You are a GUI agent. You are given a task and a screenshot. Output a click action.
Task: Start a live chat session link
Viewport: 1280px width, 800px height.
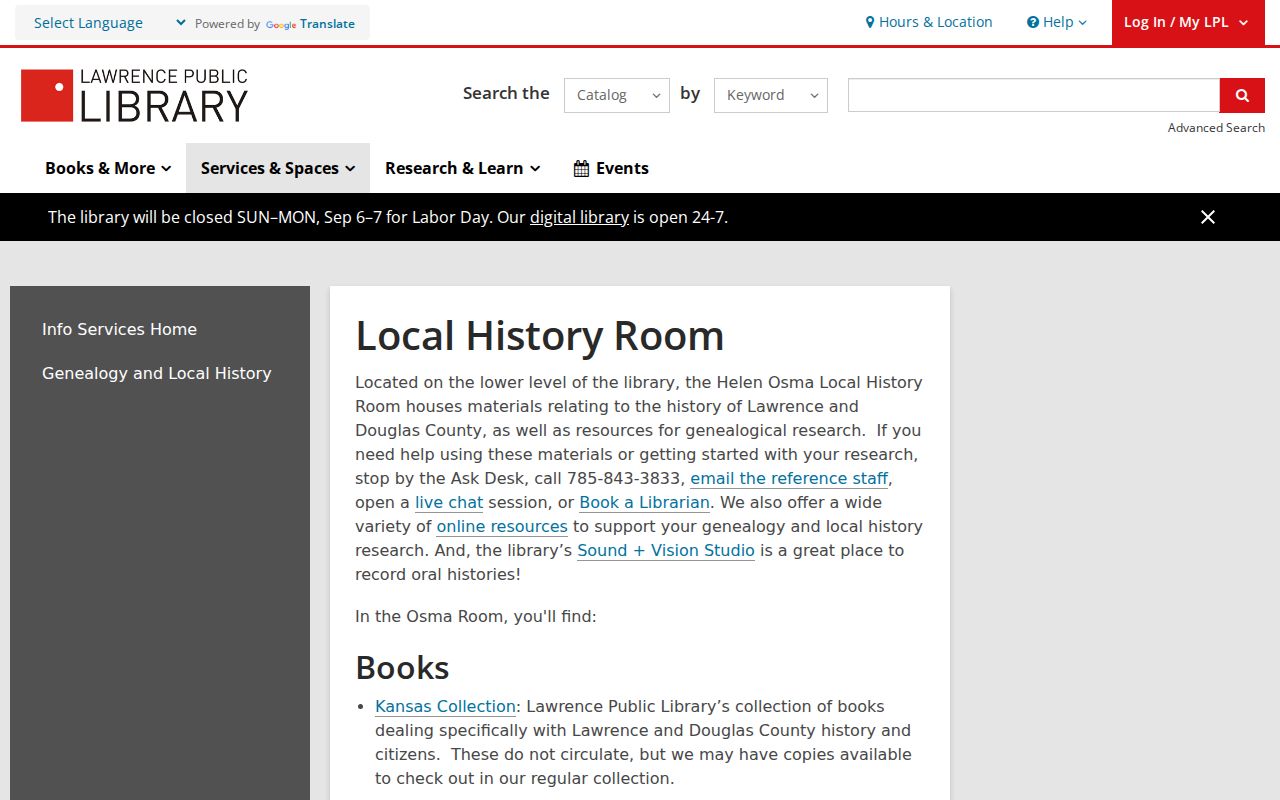click(449, 502)
